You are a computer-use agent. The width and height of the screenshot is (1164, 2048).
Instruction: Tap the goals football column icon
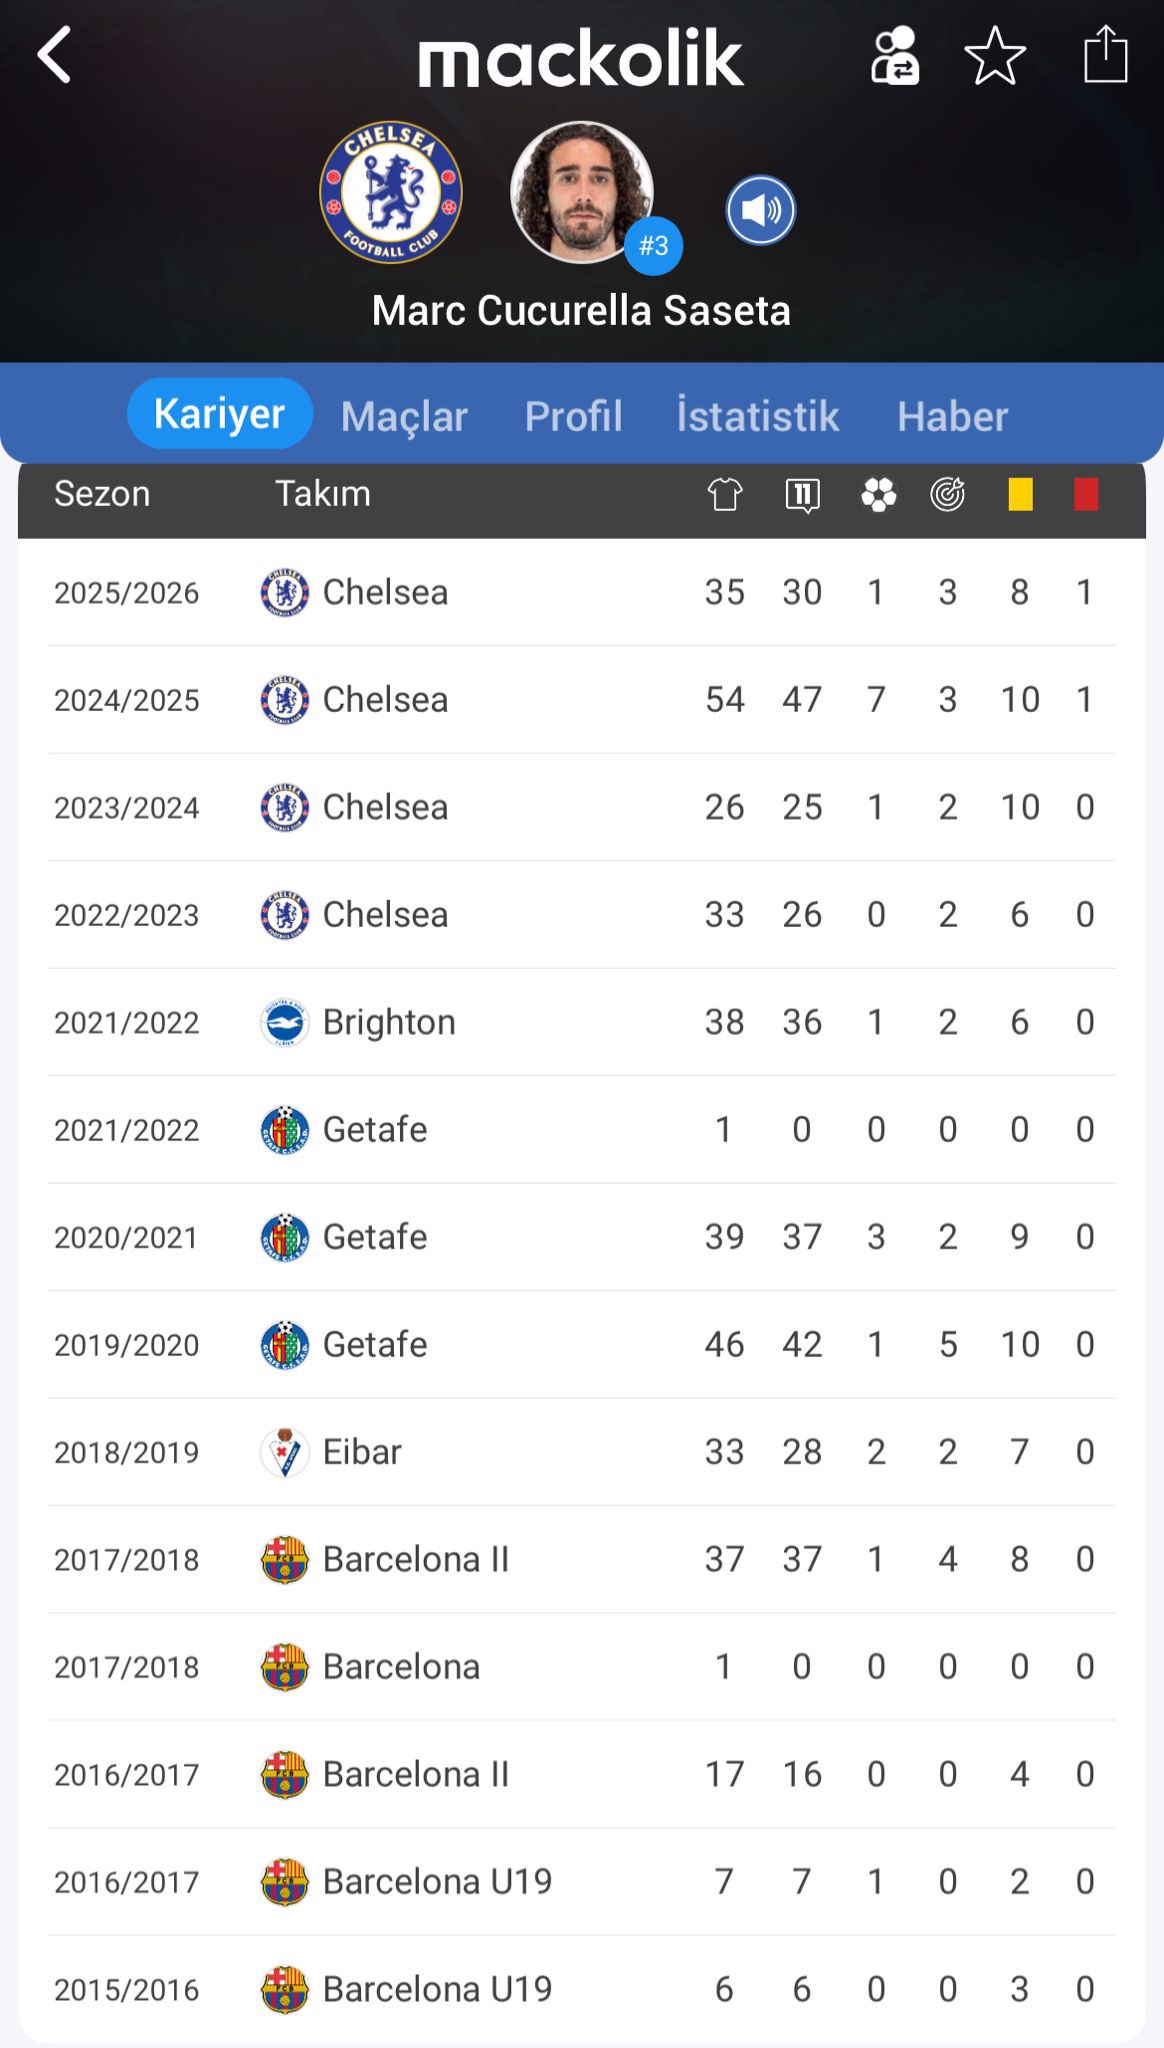878,494
